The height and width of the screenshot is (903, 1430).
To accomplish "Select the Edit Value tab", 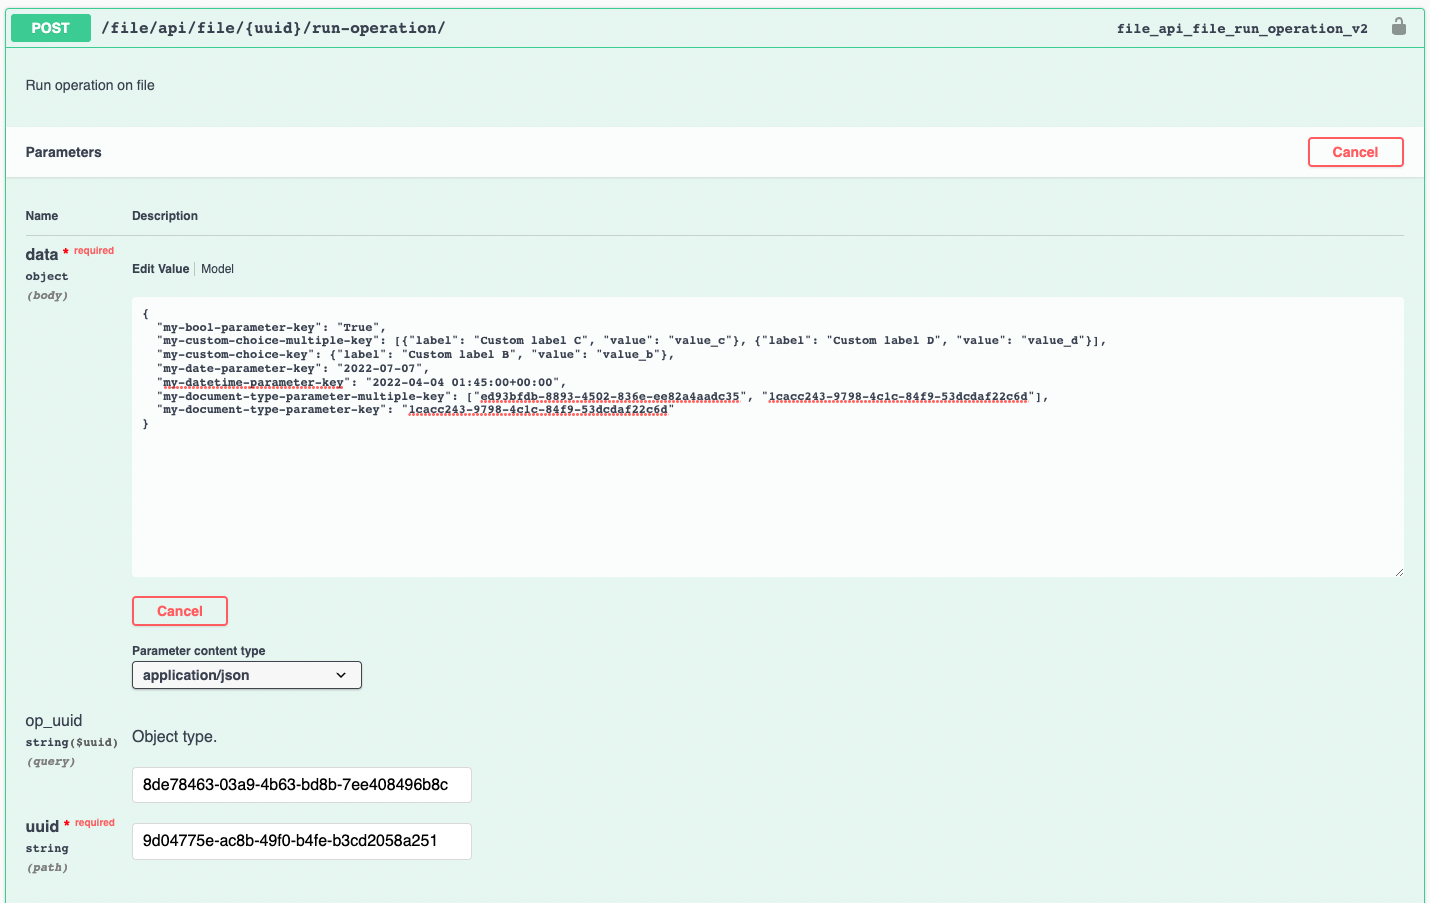I will [x=160, y=269].
